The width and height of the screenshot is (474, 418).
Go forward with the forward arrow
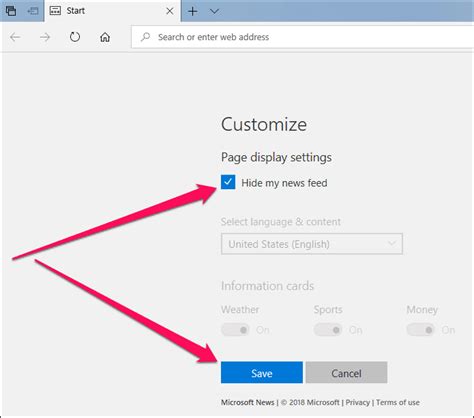point(45,37)
